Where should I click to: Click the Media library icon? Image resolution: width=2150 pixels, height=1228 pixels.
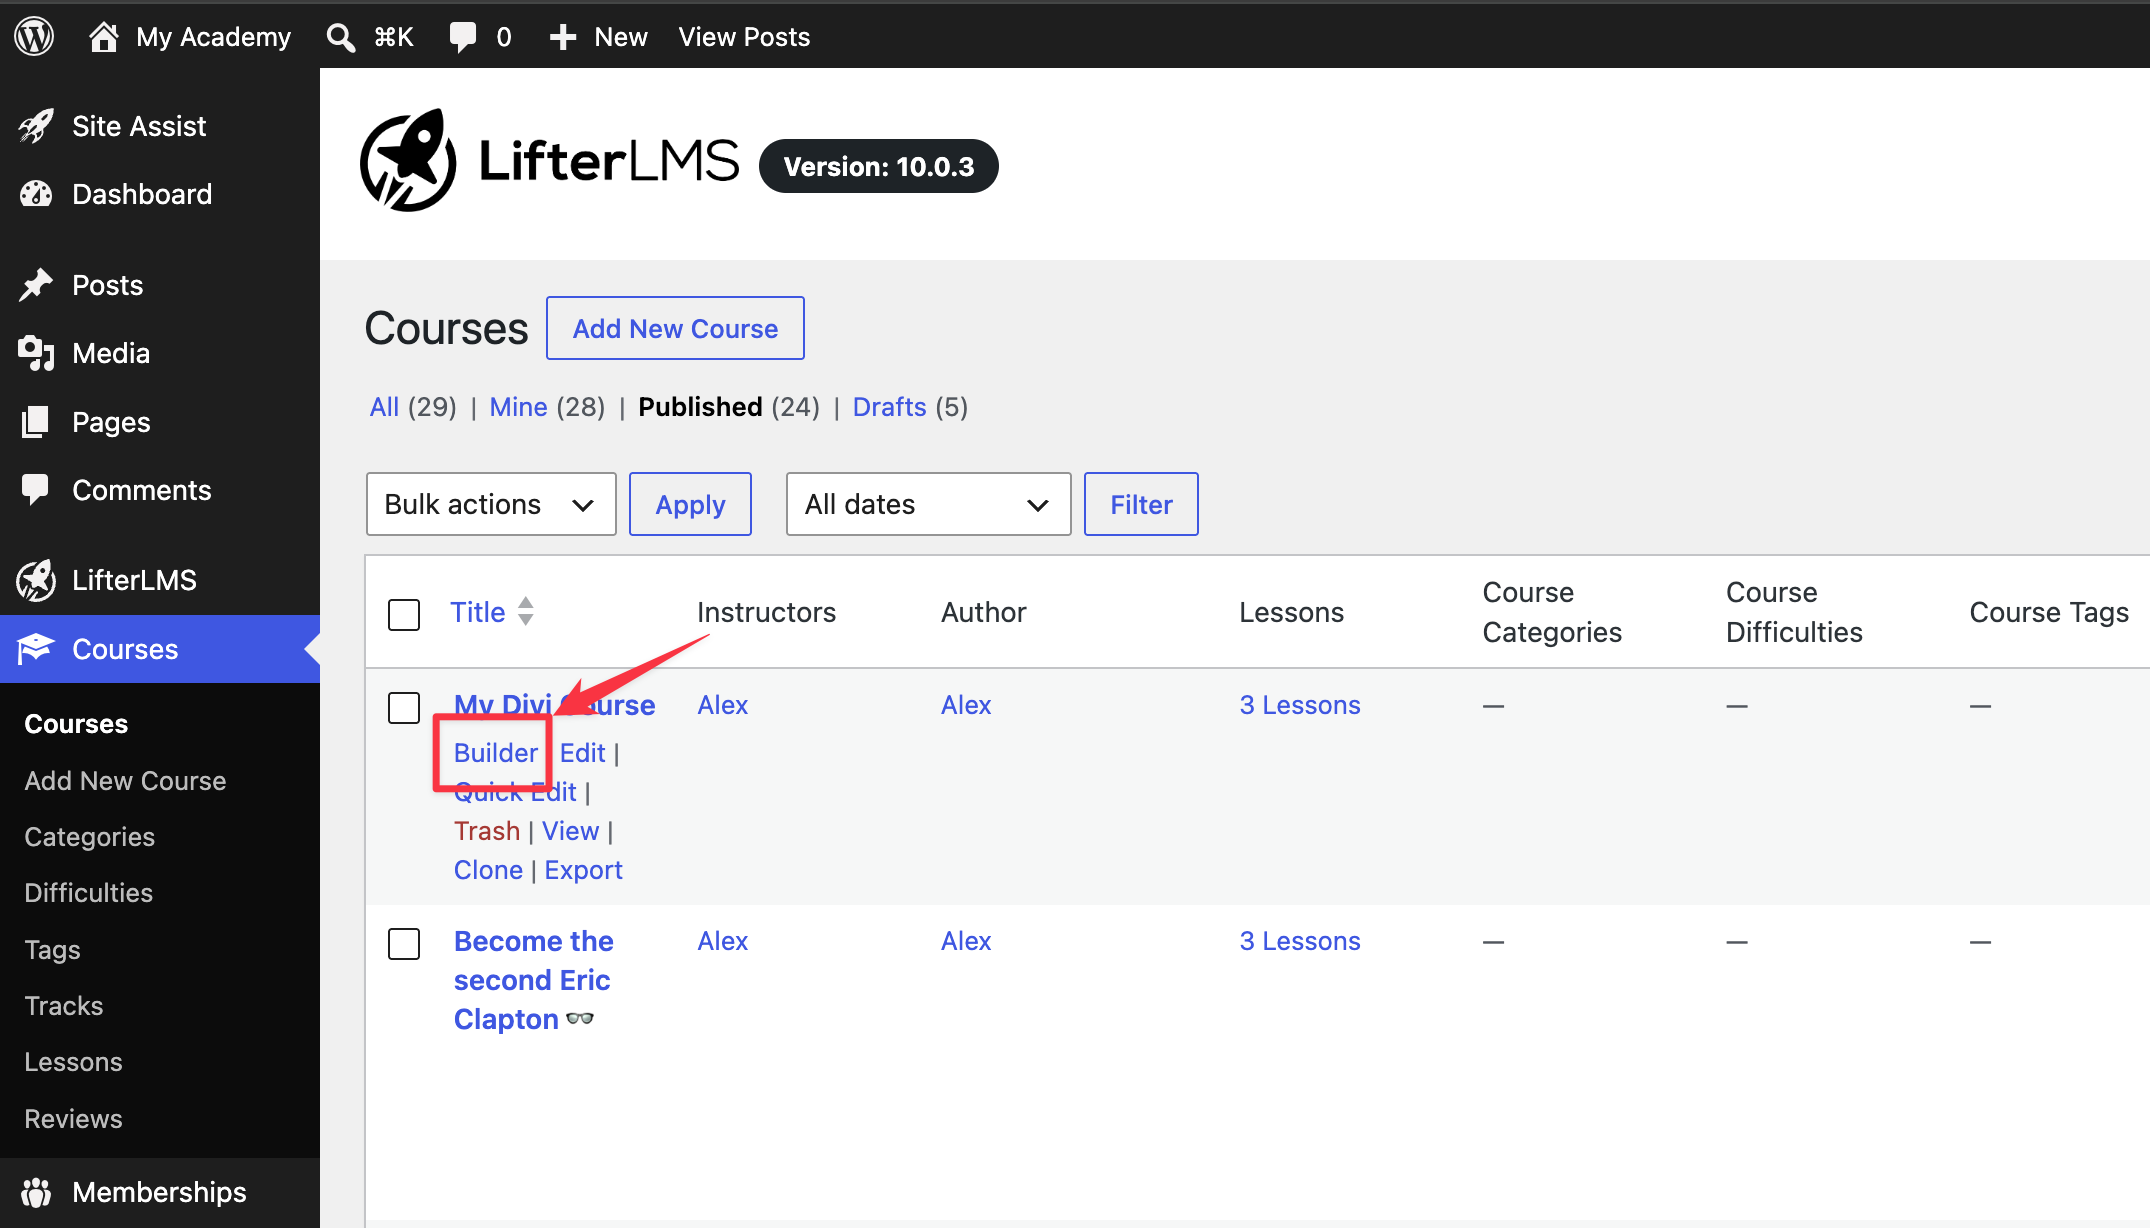pyautogui.click(x=36, y=353)
